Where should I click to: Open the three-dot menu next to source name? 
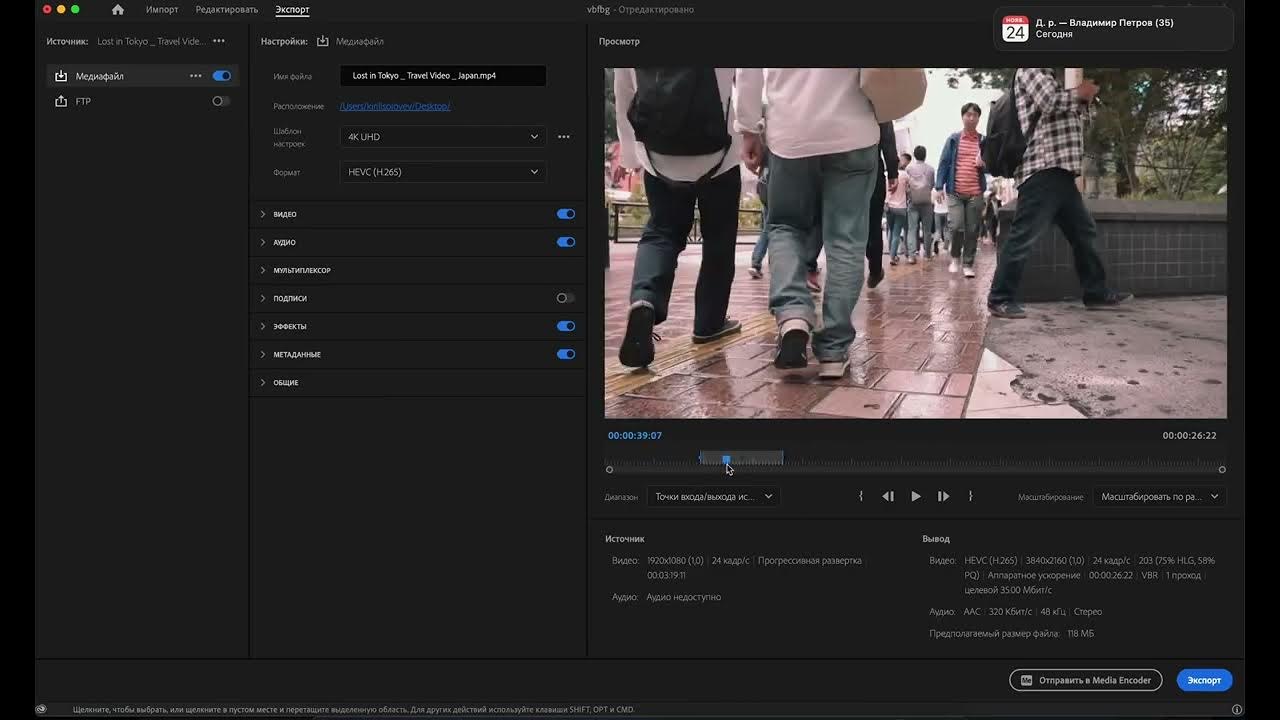pyautogui.click(x=219, y=42)
